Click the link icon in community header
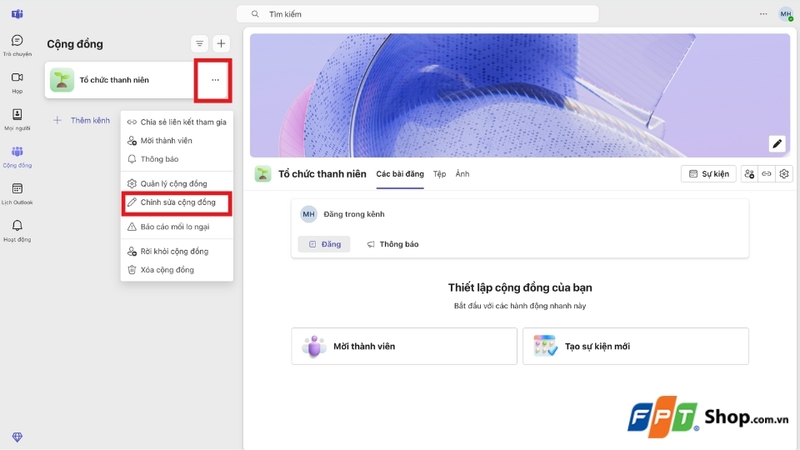The height and width of the screenshot is (450, 800). pyautogui.click(x=766, y=174)
